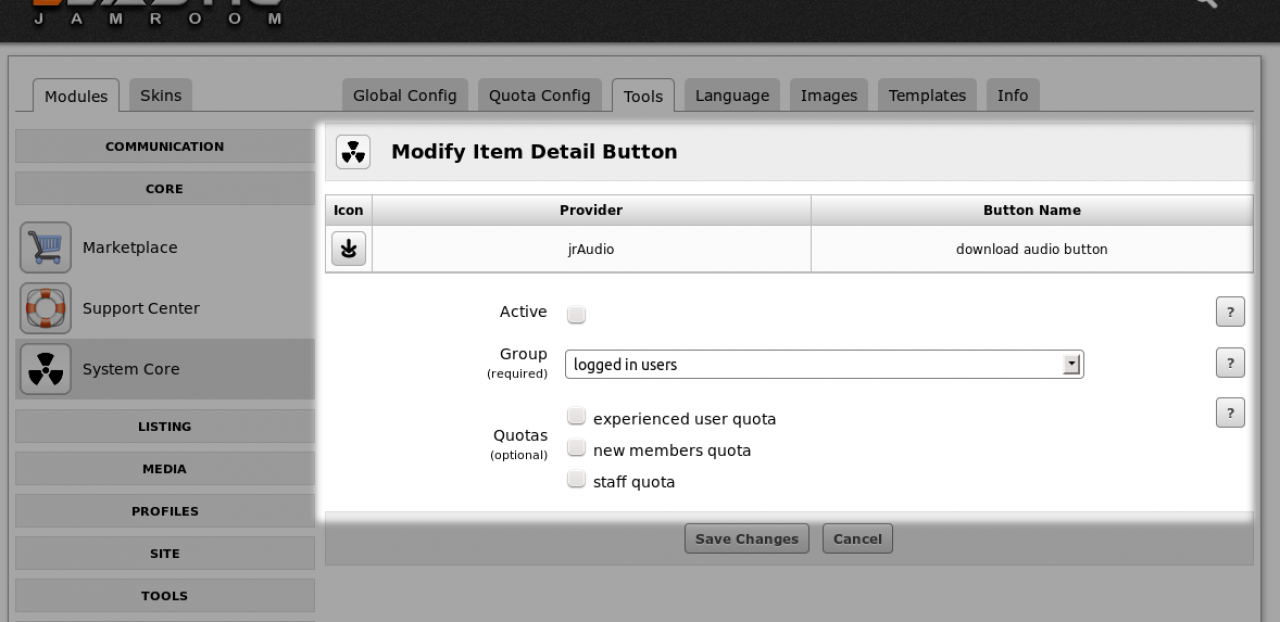This screenshot has height=622, width=1280.
Task: Click the radiation icon beside Modify Item Detail Button
Action: [x=353, y=152]
